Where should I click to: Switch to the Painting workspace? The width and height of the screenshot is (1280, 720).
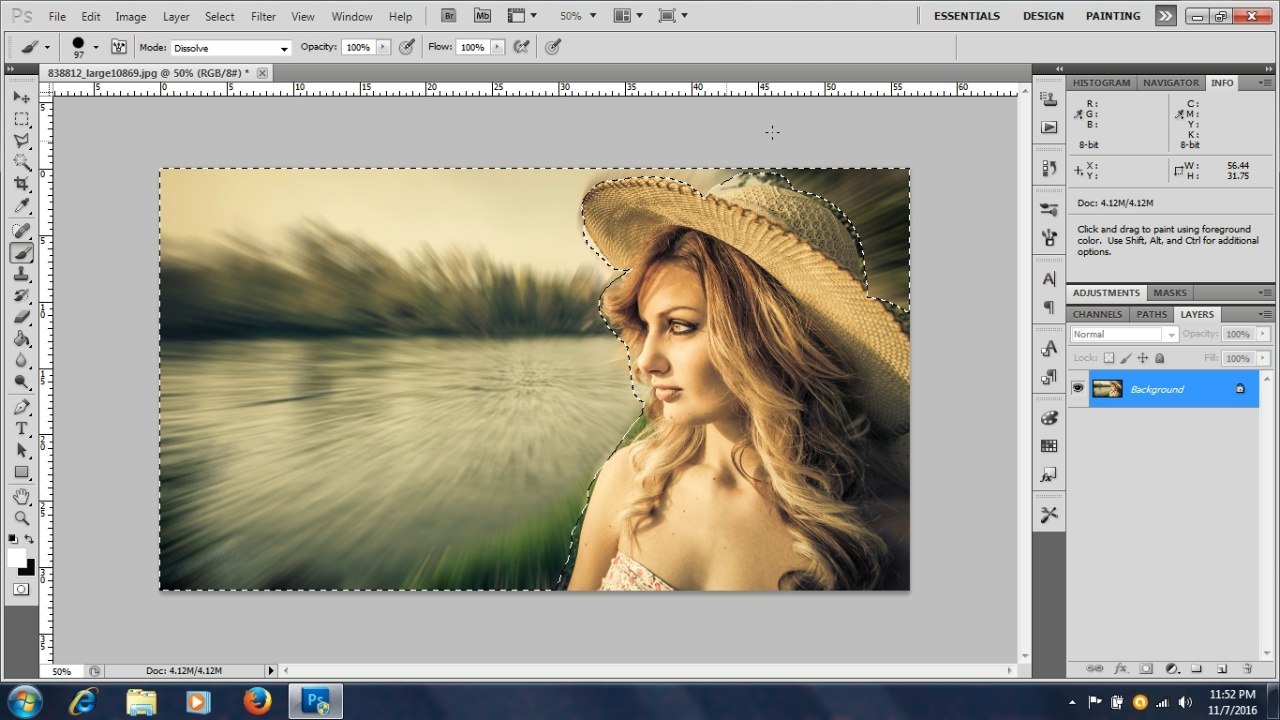[1113, 16]
